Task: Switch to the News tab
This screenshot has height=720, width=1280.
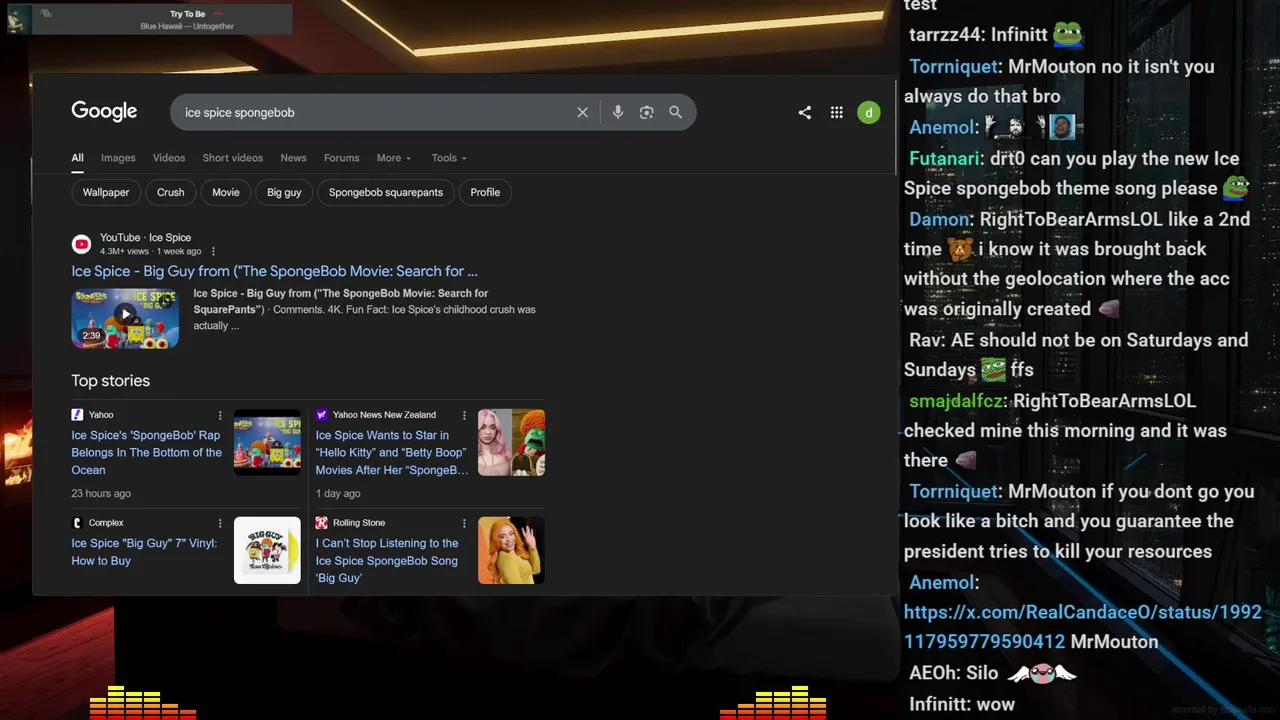Action: (x=294, y=158)
